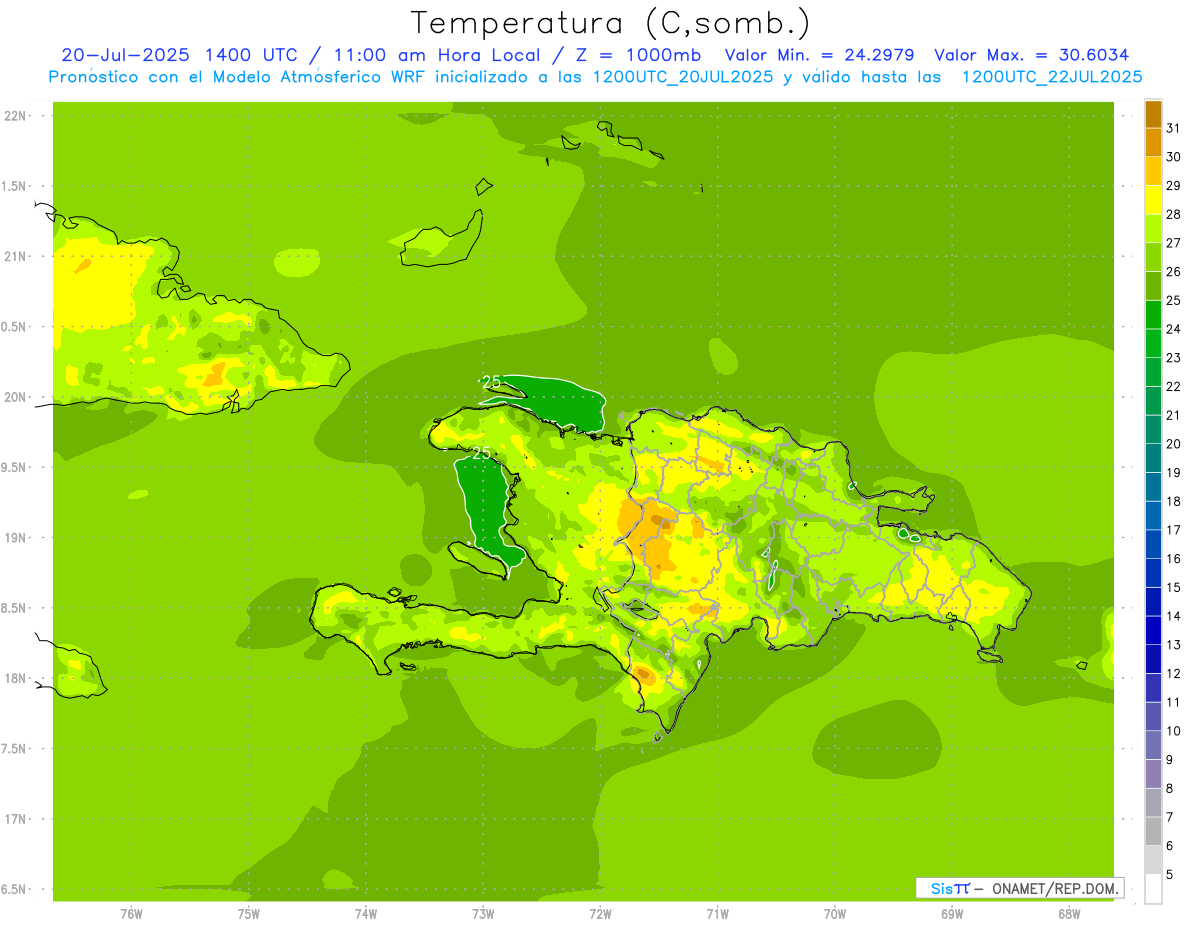
Task: Click the date text "20-Jul-2025 1400 UTC"
Action: click(179, 55)
